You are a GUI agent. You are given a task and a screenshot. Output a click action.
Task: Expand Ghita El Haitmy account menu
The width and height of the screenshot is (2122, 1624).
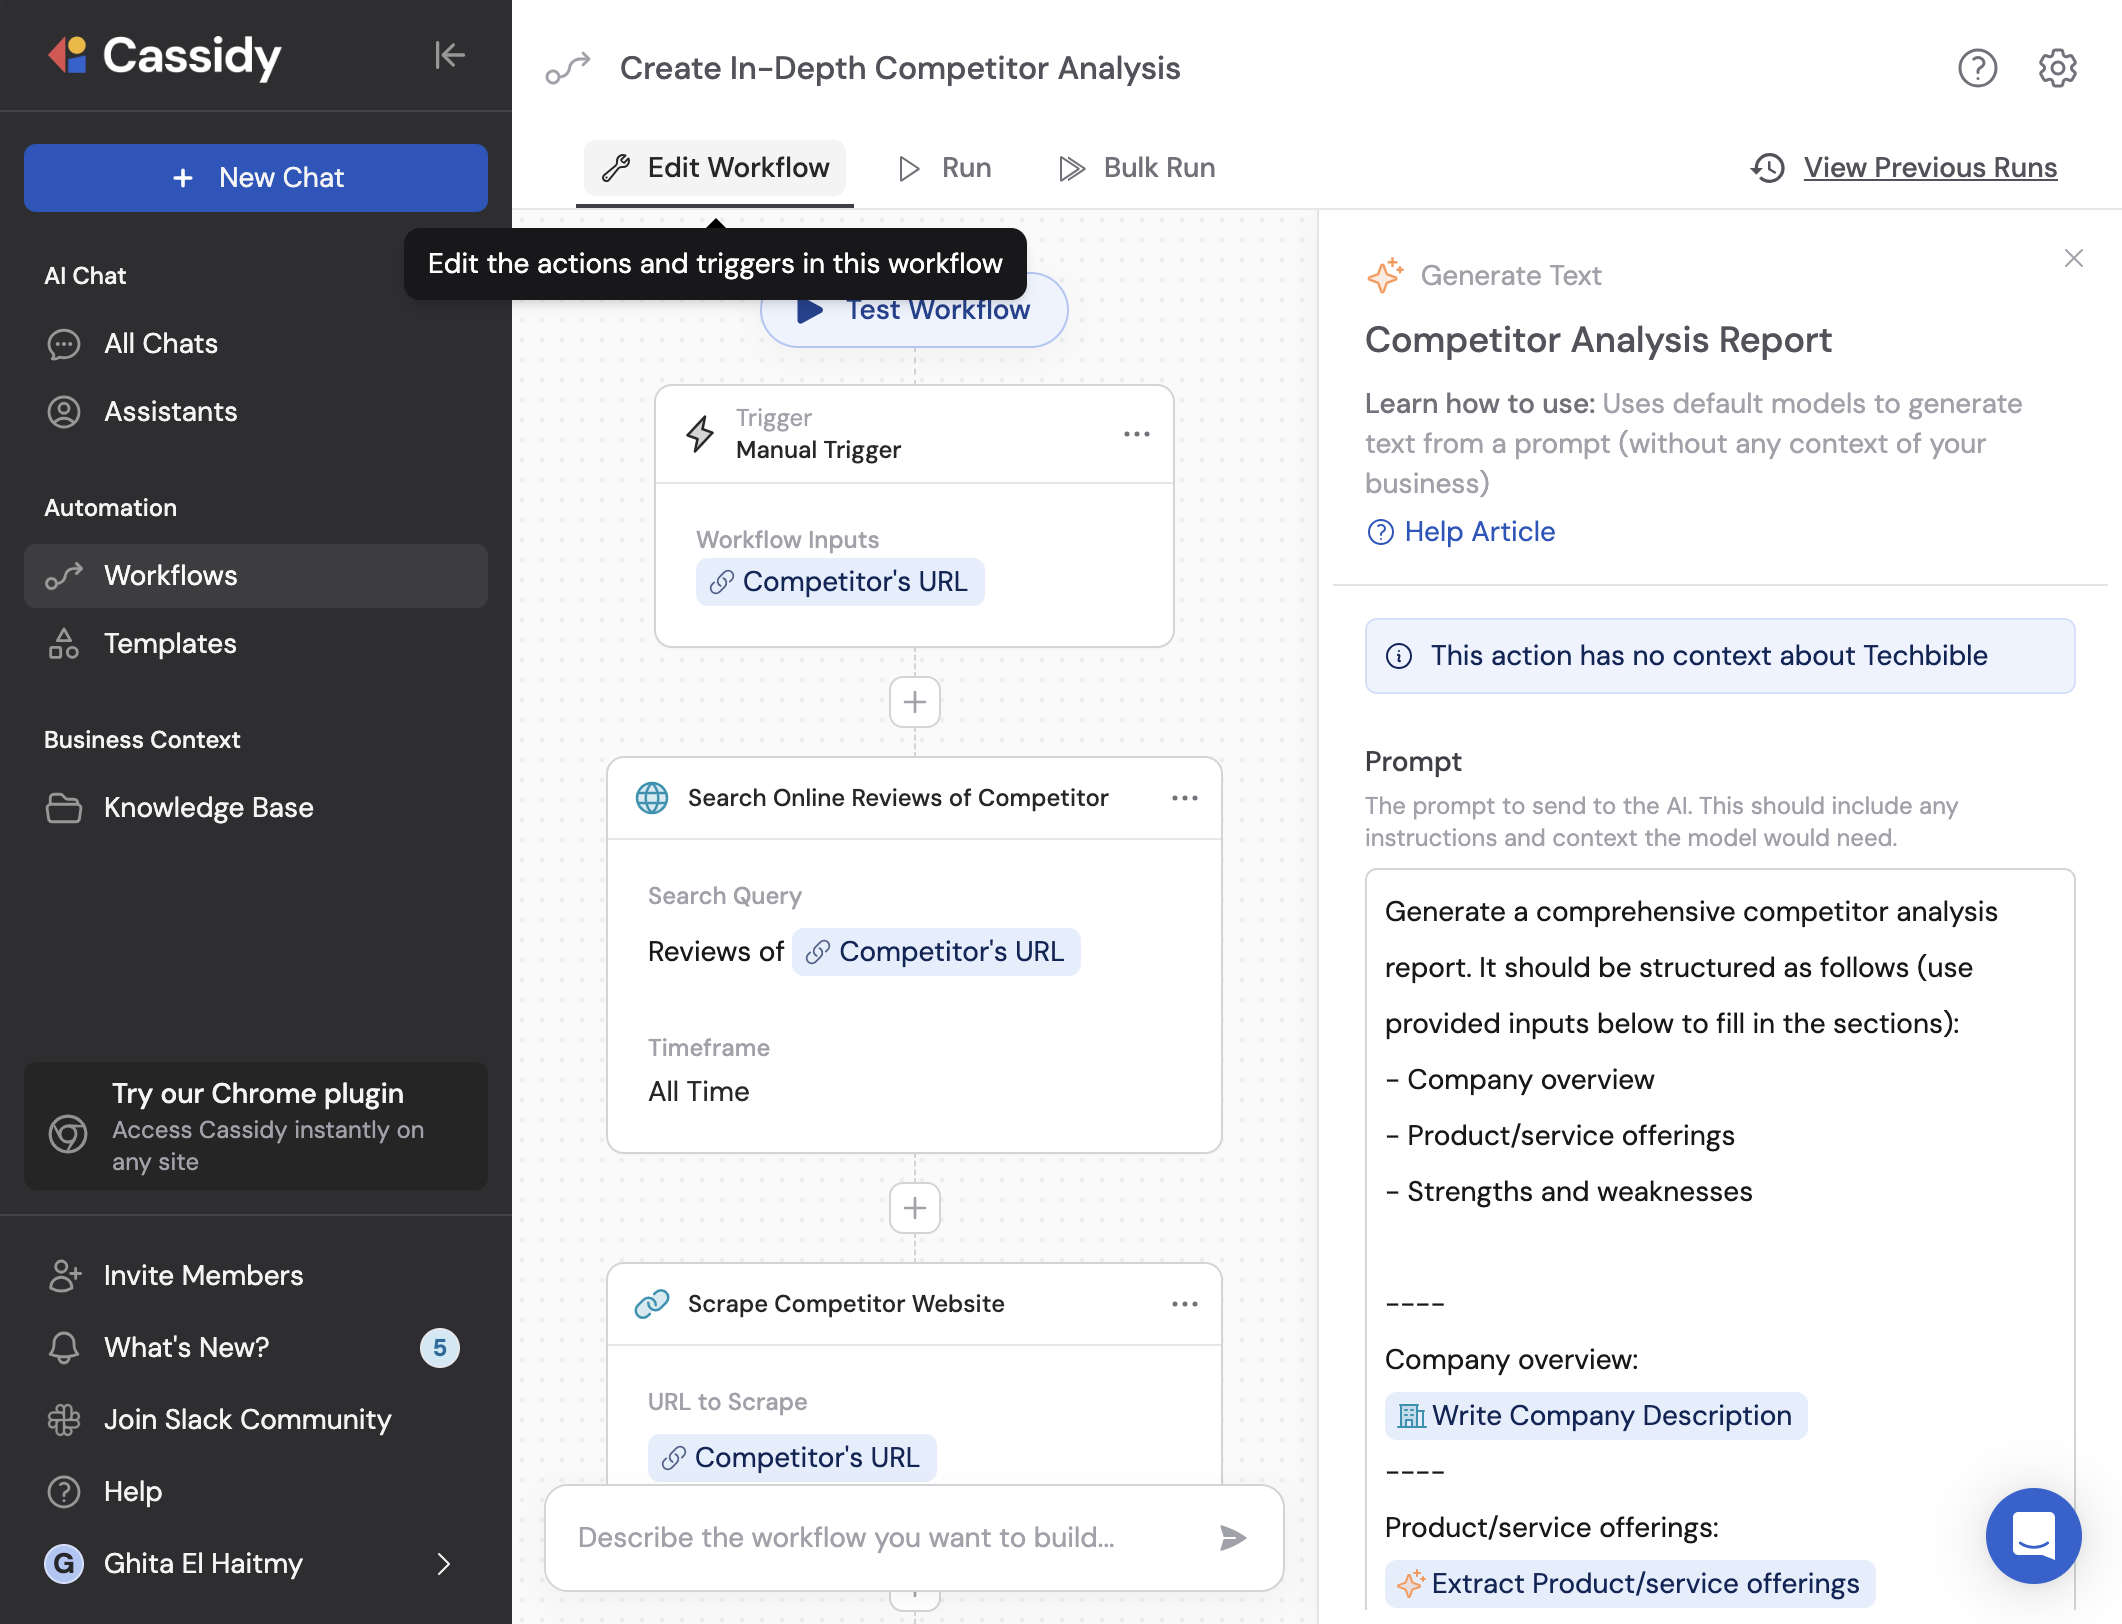256,1564
